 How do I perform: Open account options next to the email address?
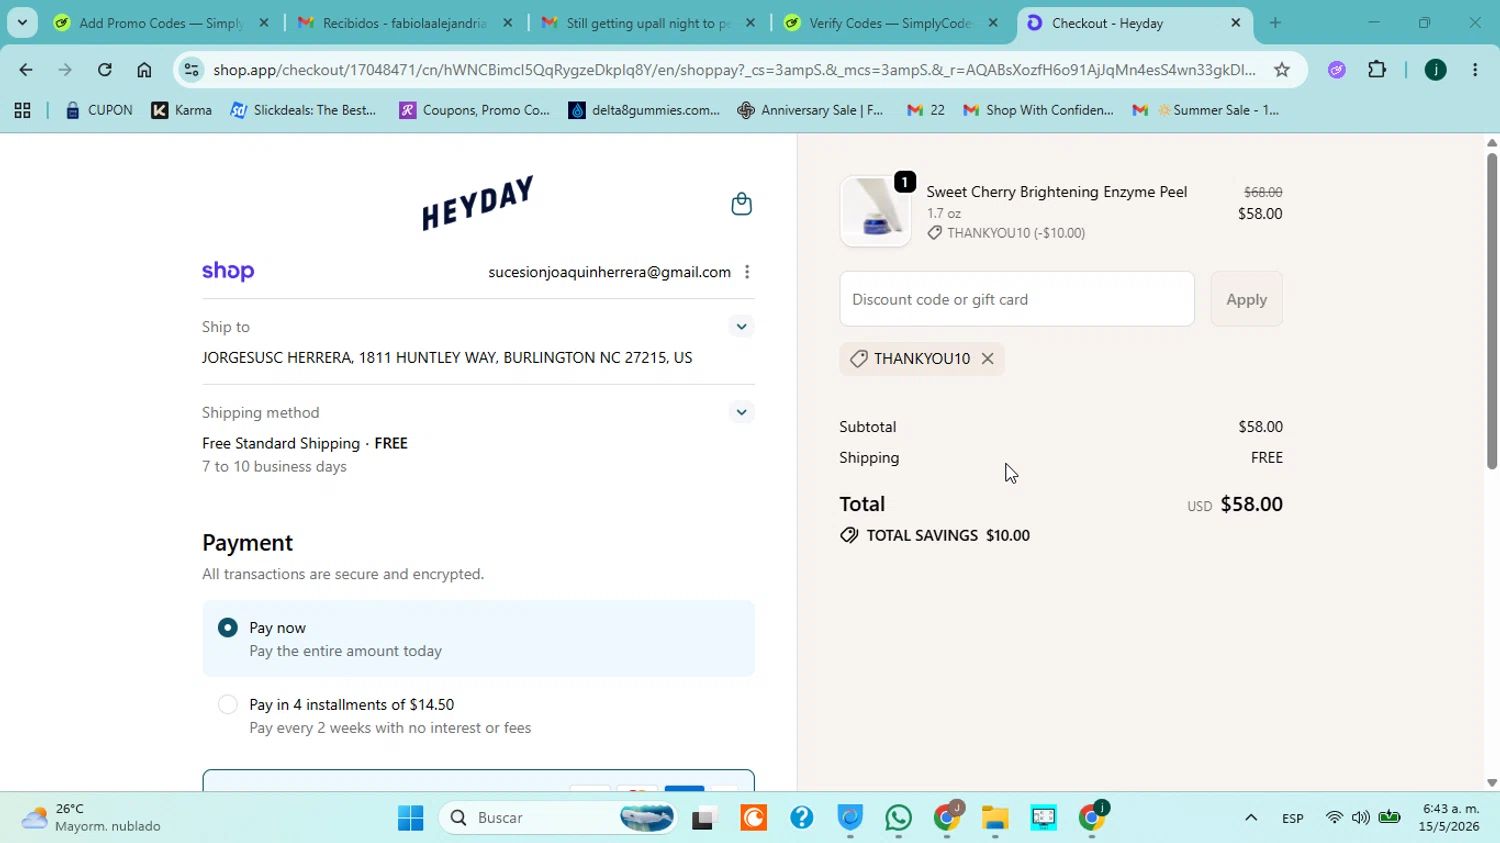click(747, 272)
